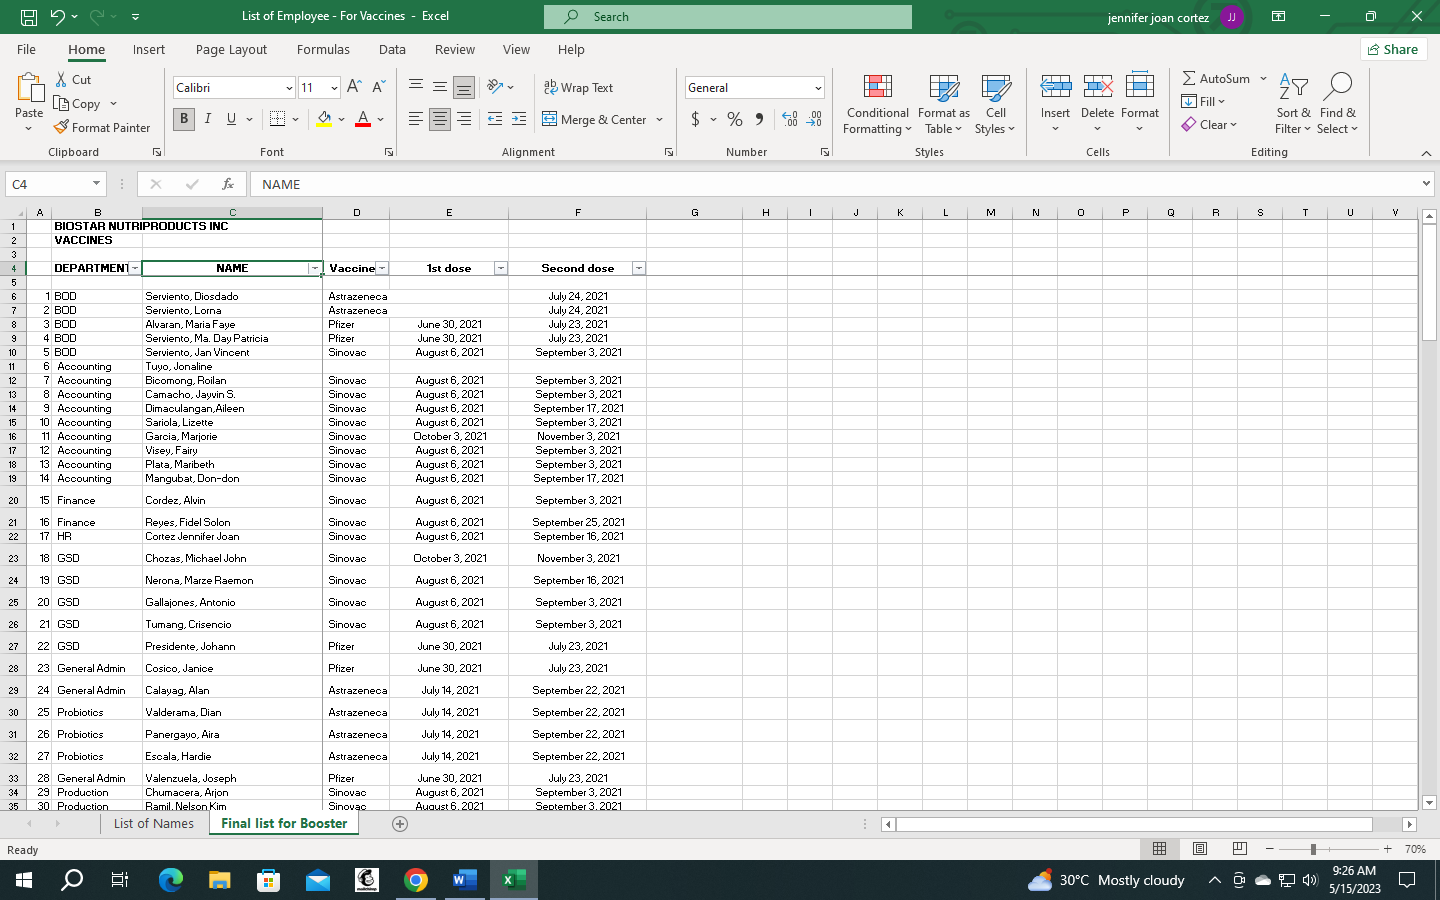Toggle Wrap Text

coord(578,87)
